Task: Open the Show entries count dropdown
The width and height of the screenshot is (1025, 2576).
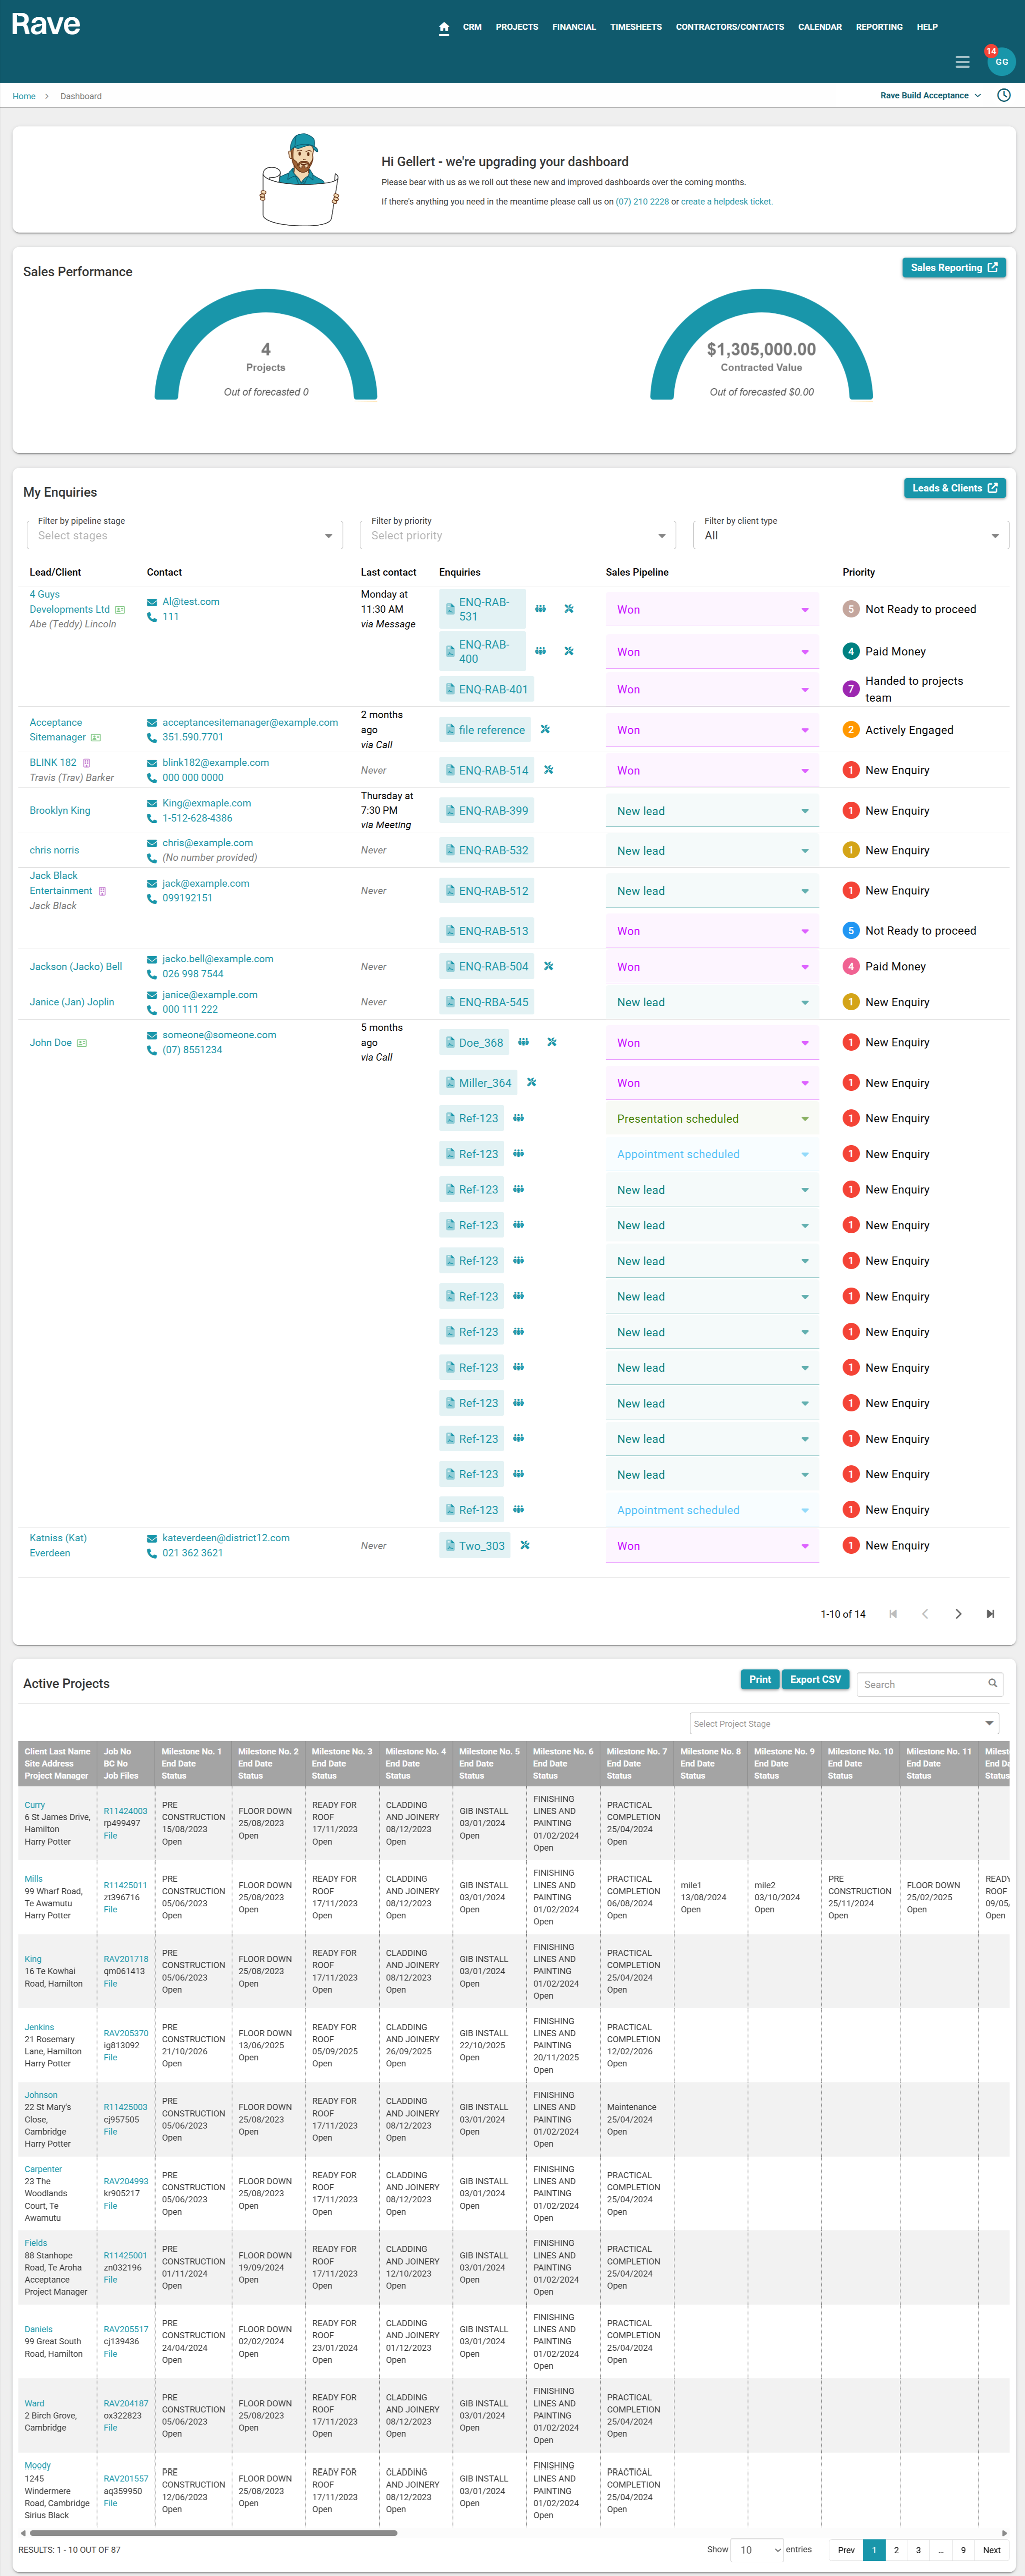Action: click(x=757, y=2550)
